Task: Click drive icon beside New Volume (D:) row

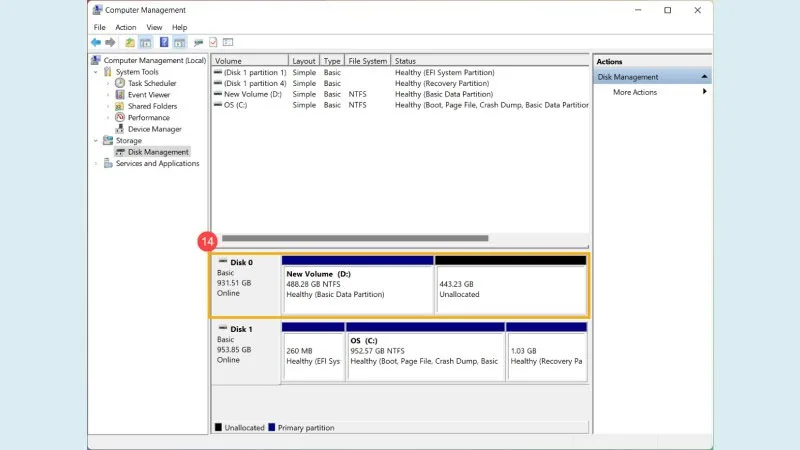Action: pos(218,94)
